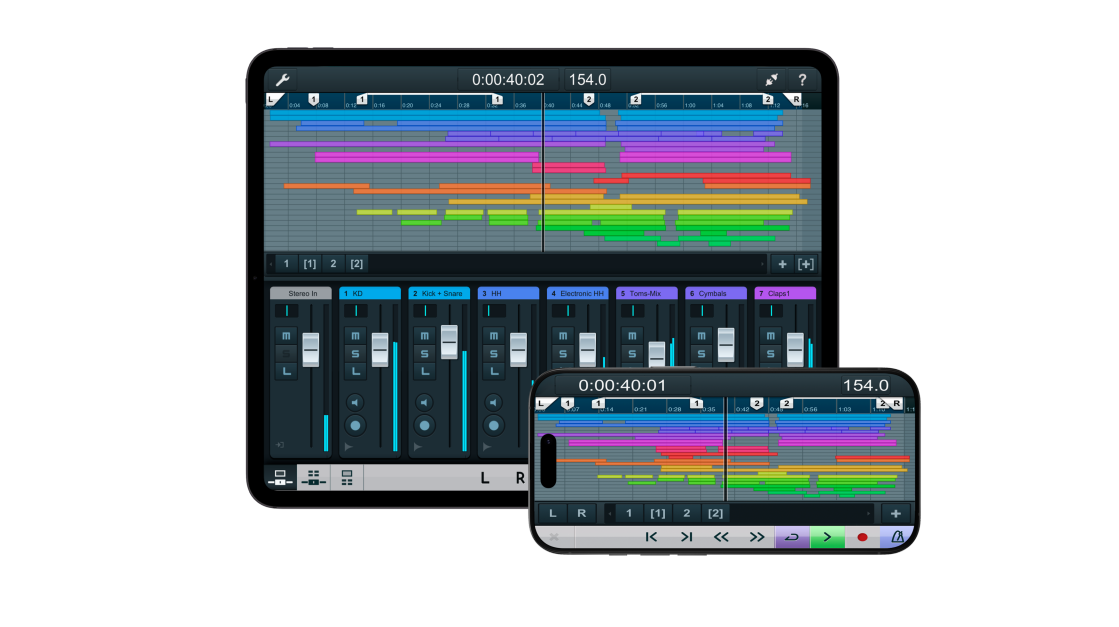This screenshot has width=1119, height=627.
Task: Click the Cymbals channel volume fader
Action: (726, 342)
